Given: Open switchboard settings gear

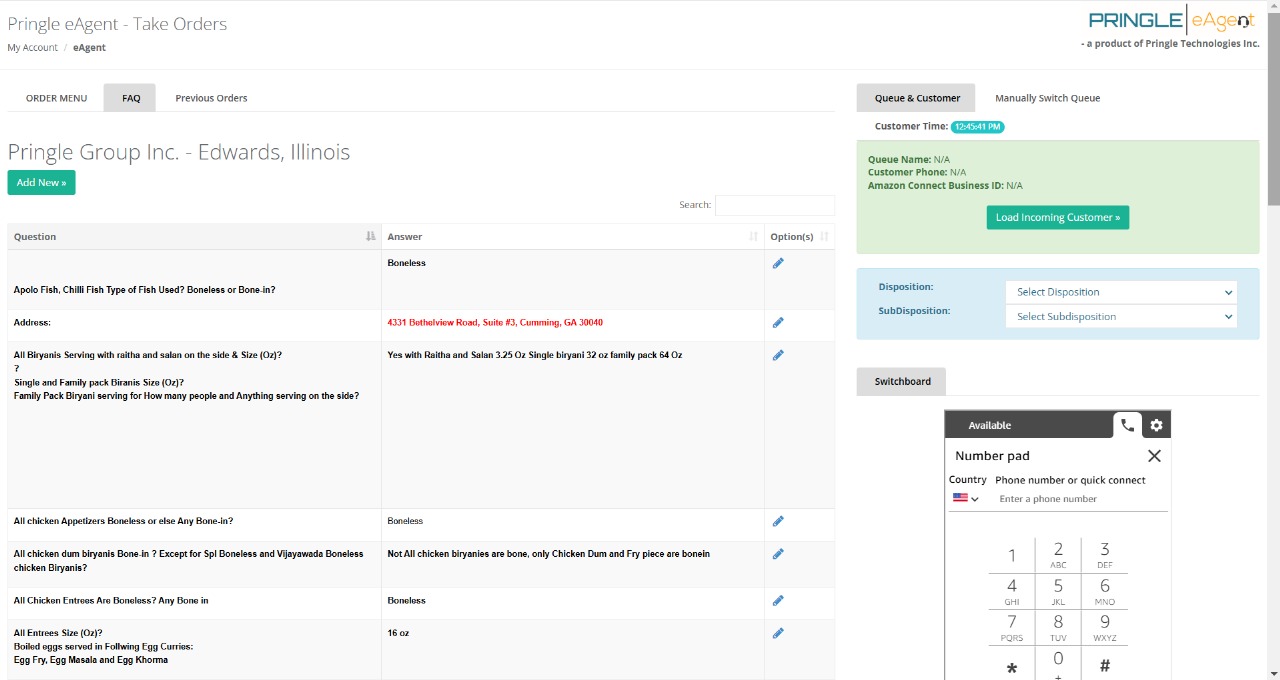Looking at the screenshot, I should (x=1157, y=425).
